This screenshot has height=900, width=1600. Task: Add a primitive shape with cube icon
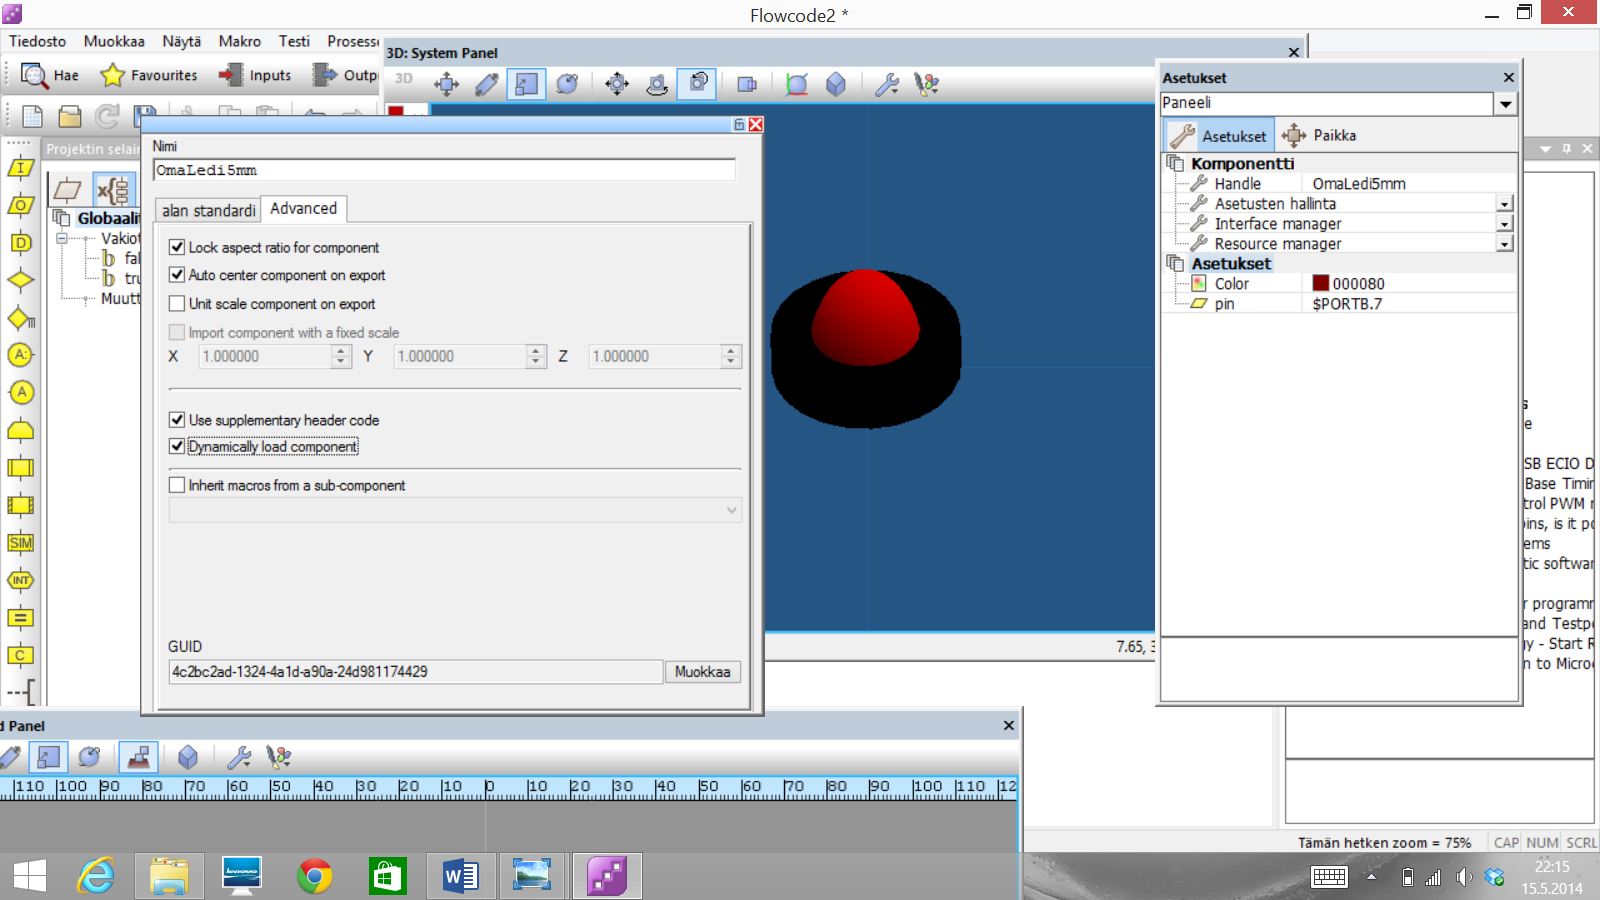836,85
